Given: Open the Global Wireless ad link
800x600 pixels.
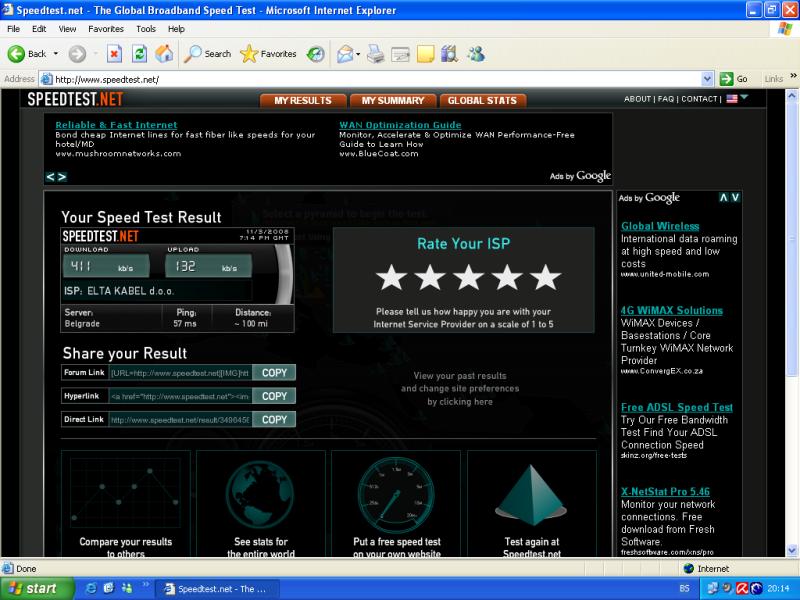Looking at the screenshot, I should point(660,226).
